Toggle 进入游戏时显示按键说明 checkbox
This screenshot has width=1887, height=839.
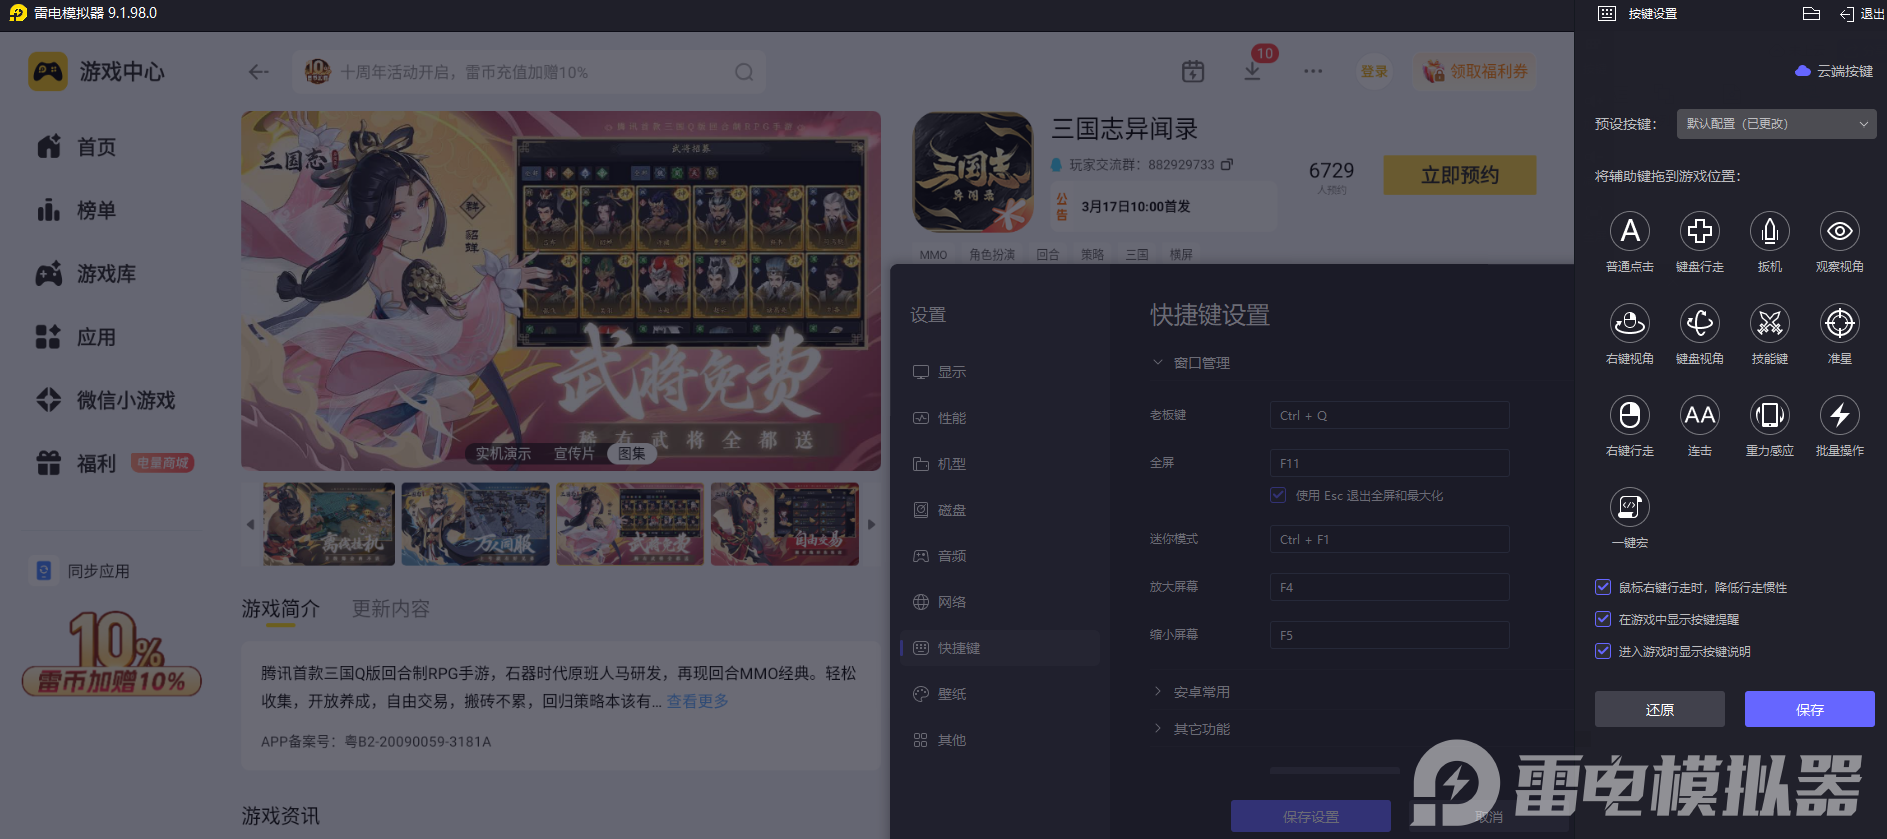point(1603,652)
